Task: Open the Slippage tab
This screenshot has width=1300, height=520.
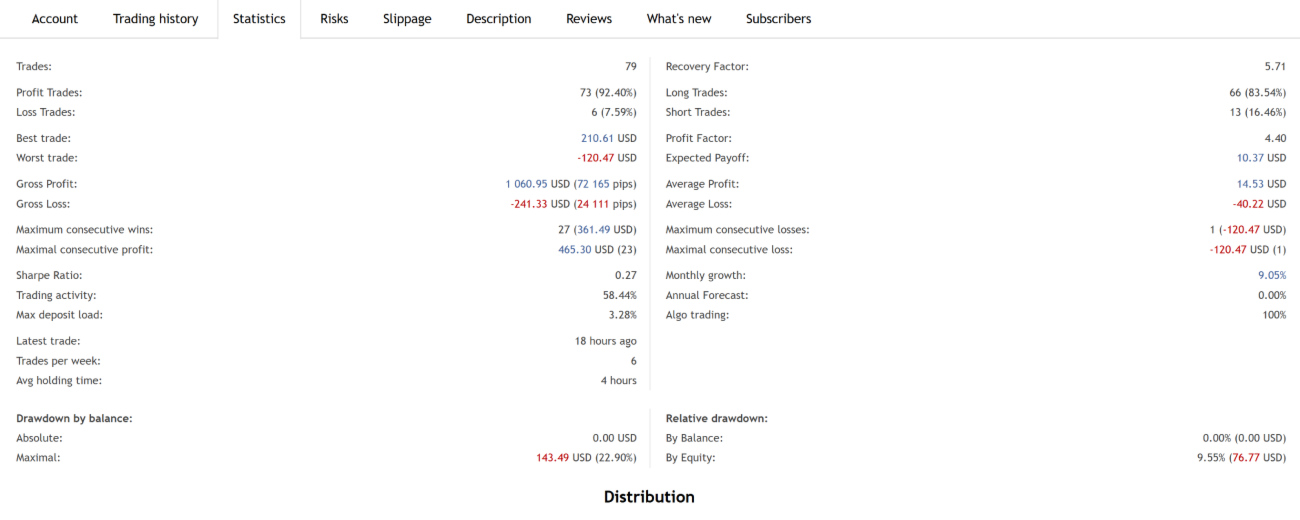Action: pos(407,19)
